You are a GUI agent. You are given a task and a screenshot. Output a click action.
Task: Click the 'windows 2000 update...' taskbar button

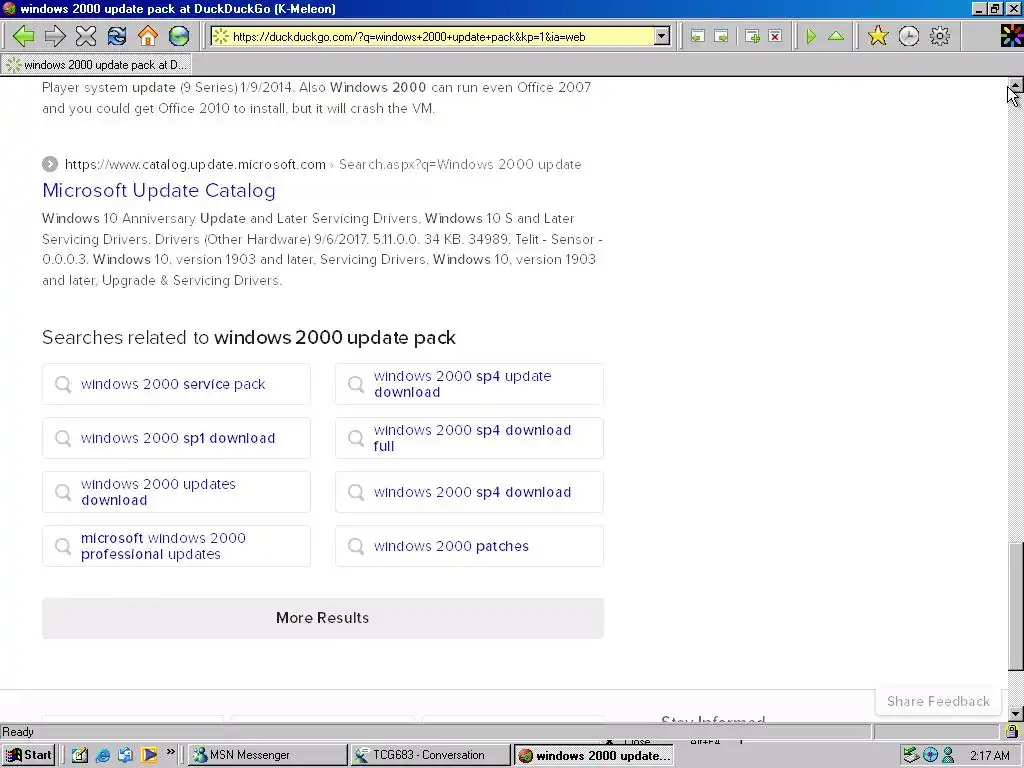pos(593,755)
